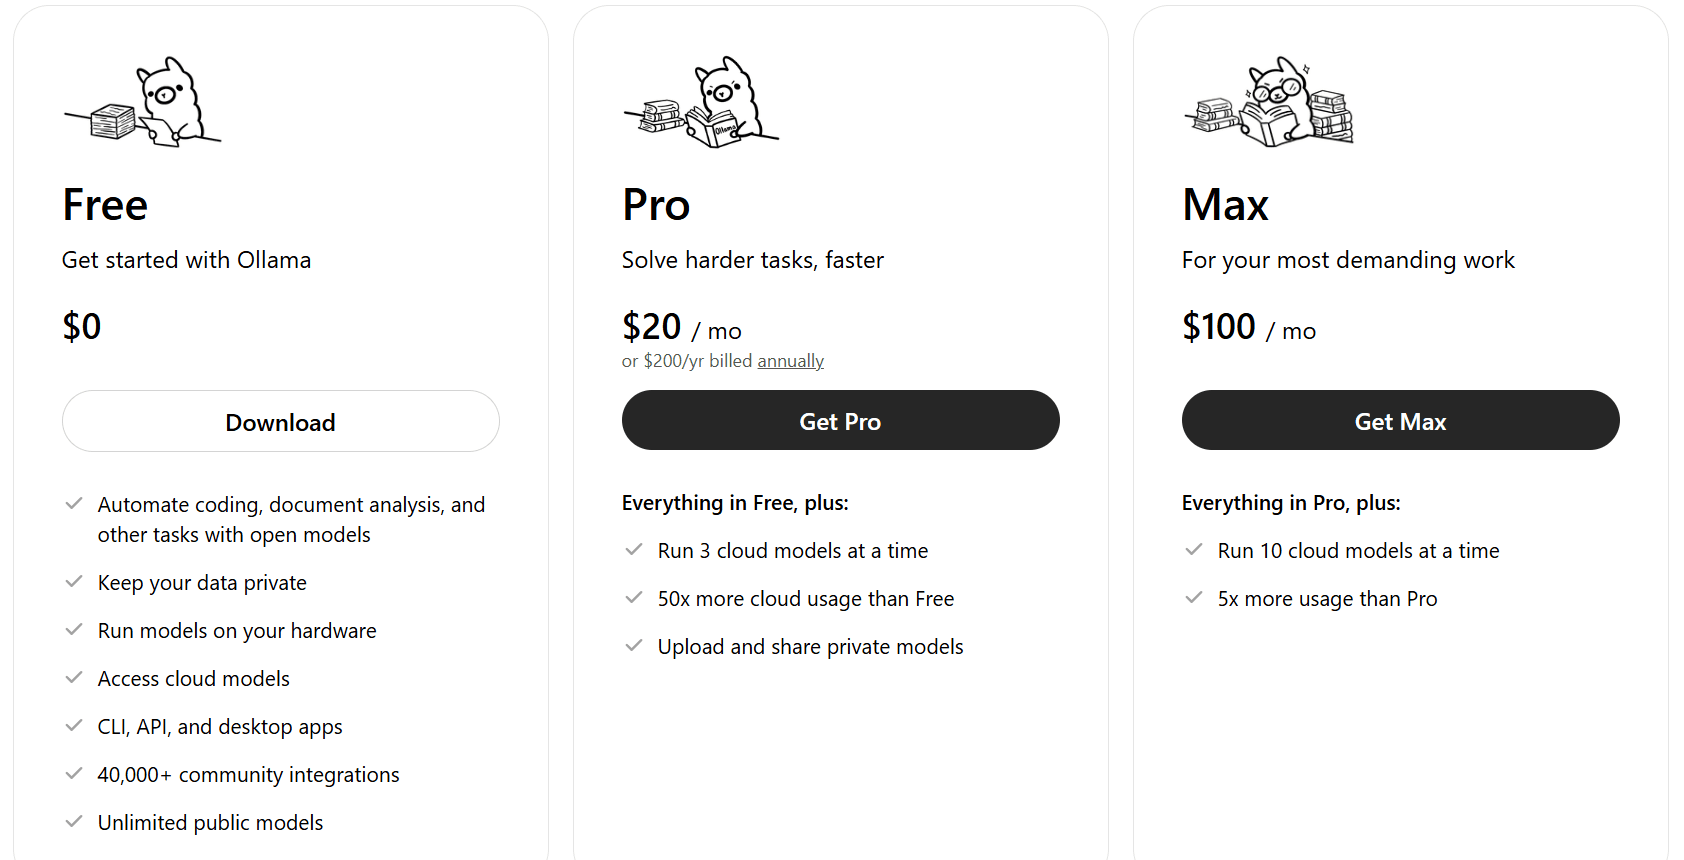
Task: Click the Pro plan heading
Action: click(656, 205)
